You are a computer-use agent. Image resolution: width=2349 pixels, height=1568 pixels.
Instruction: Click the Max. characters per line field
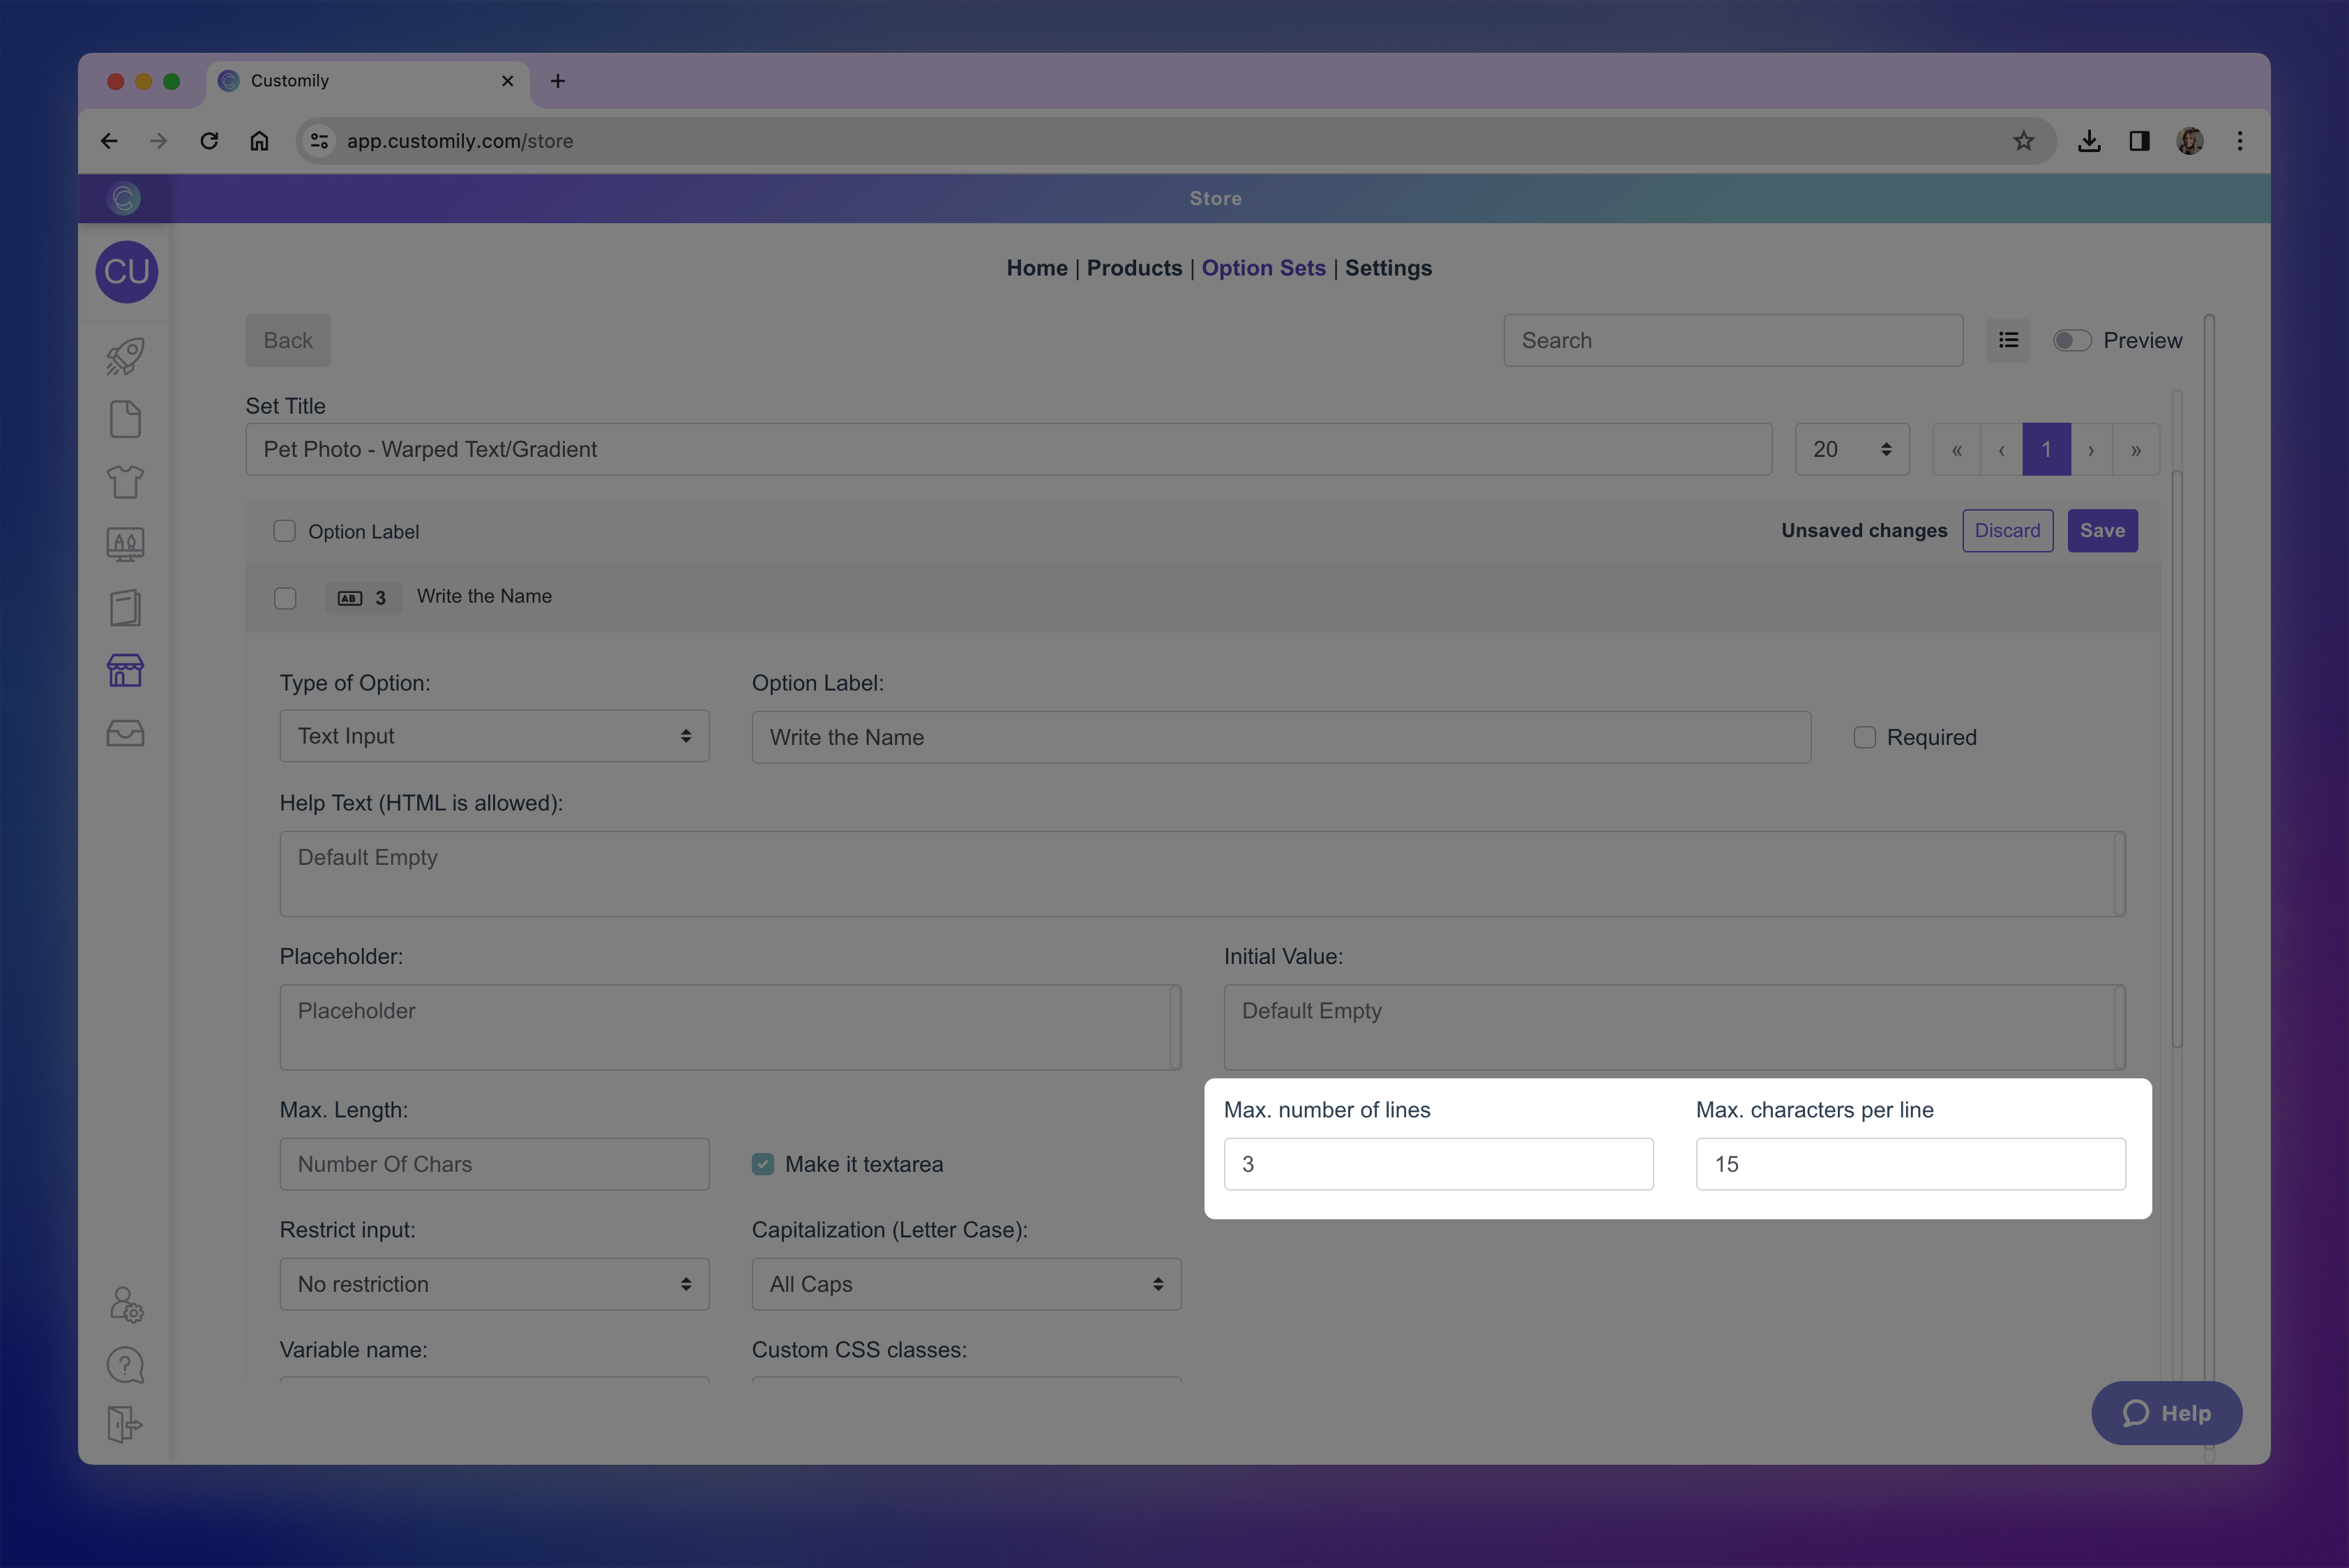click(x=1910, y=1164)
